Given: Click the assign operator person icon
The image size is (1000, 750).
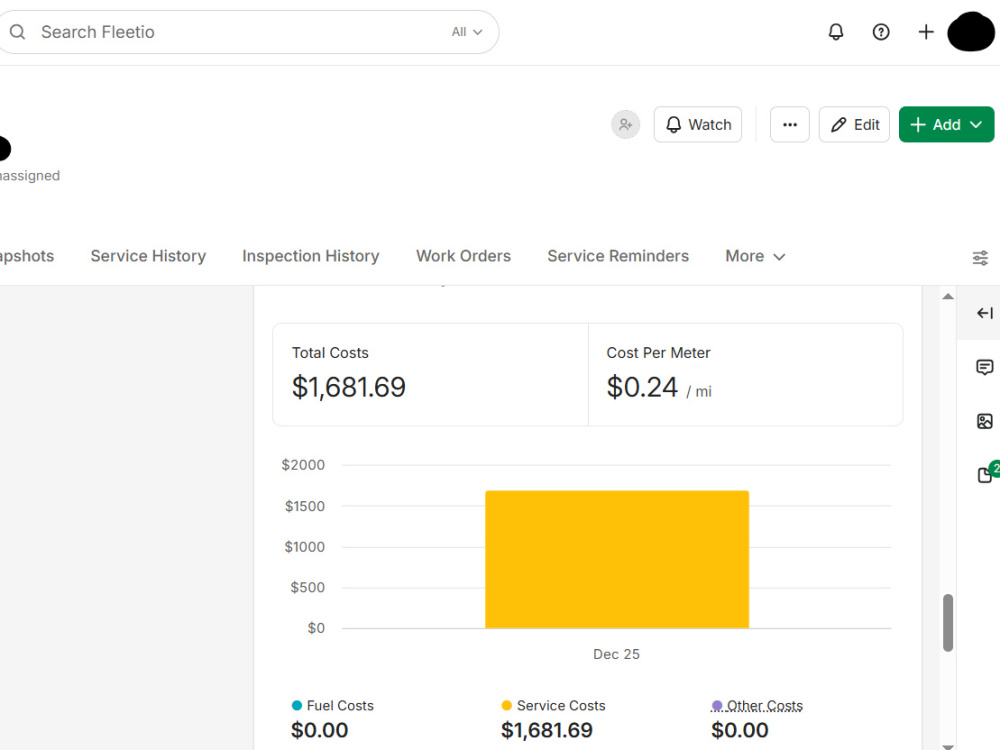Looking at the screenshot, I should point(626,124).
